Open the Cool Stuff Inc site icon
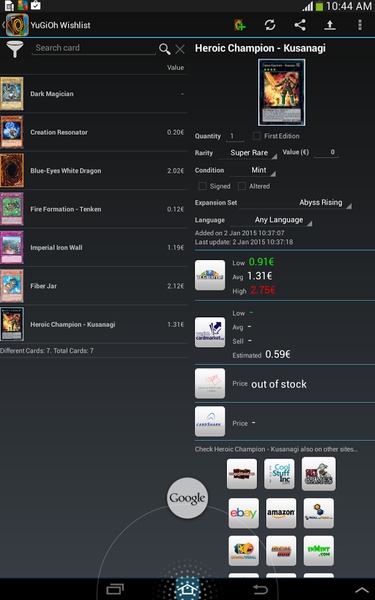 tap(279, 474)
